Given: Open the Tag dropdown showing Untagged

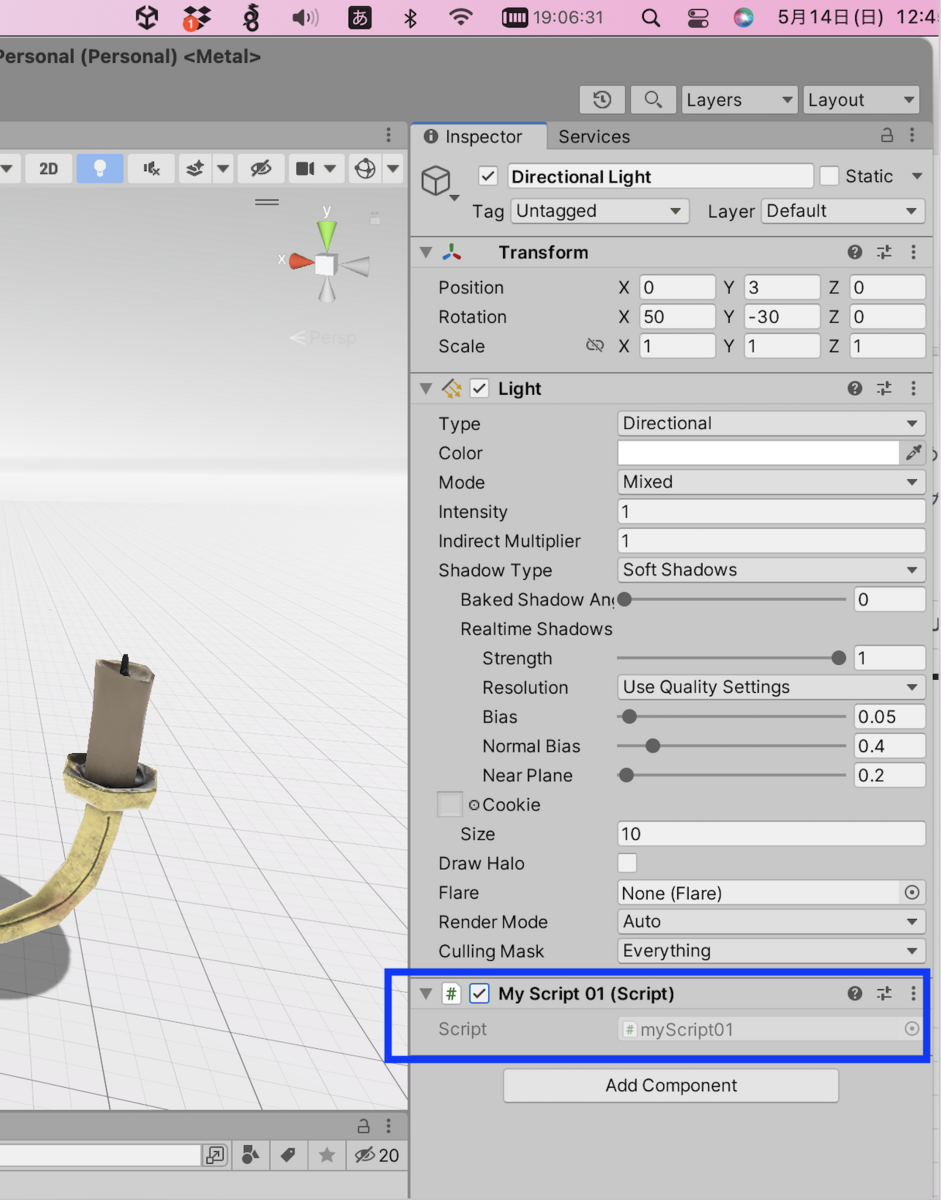Looking at the screenshot, I should point(600,211).
